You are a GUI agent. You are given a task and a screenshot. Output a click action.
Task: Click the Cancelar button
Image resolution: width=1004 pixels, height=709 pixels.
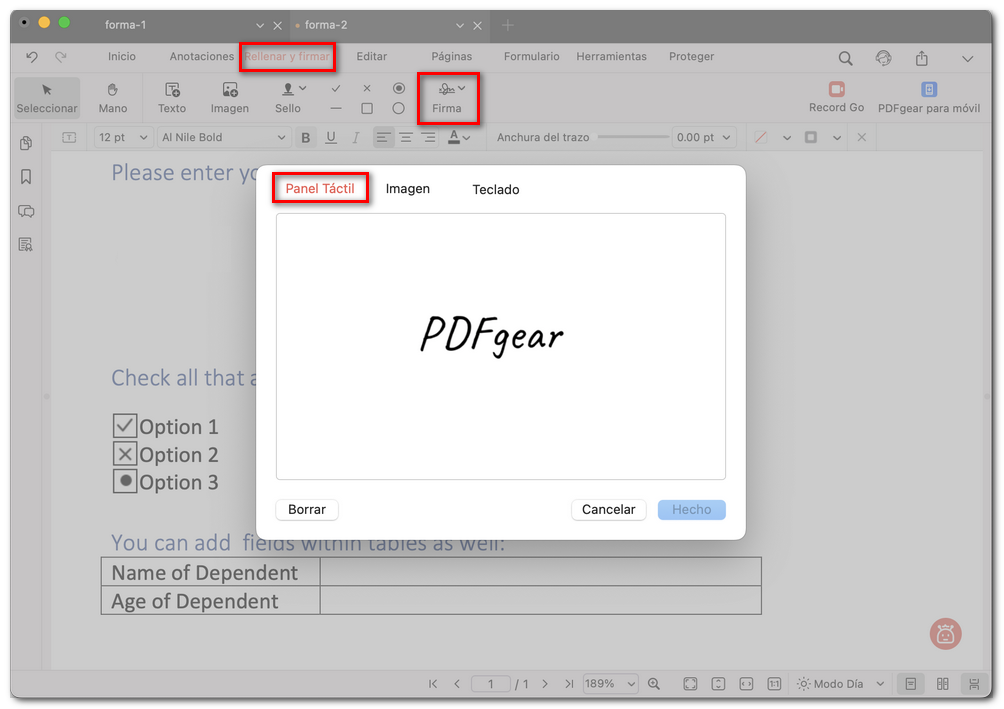[608, 510]
